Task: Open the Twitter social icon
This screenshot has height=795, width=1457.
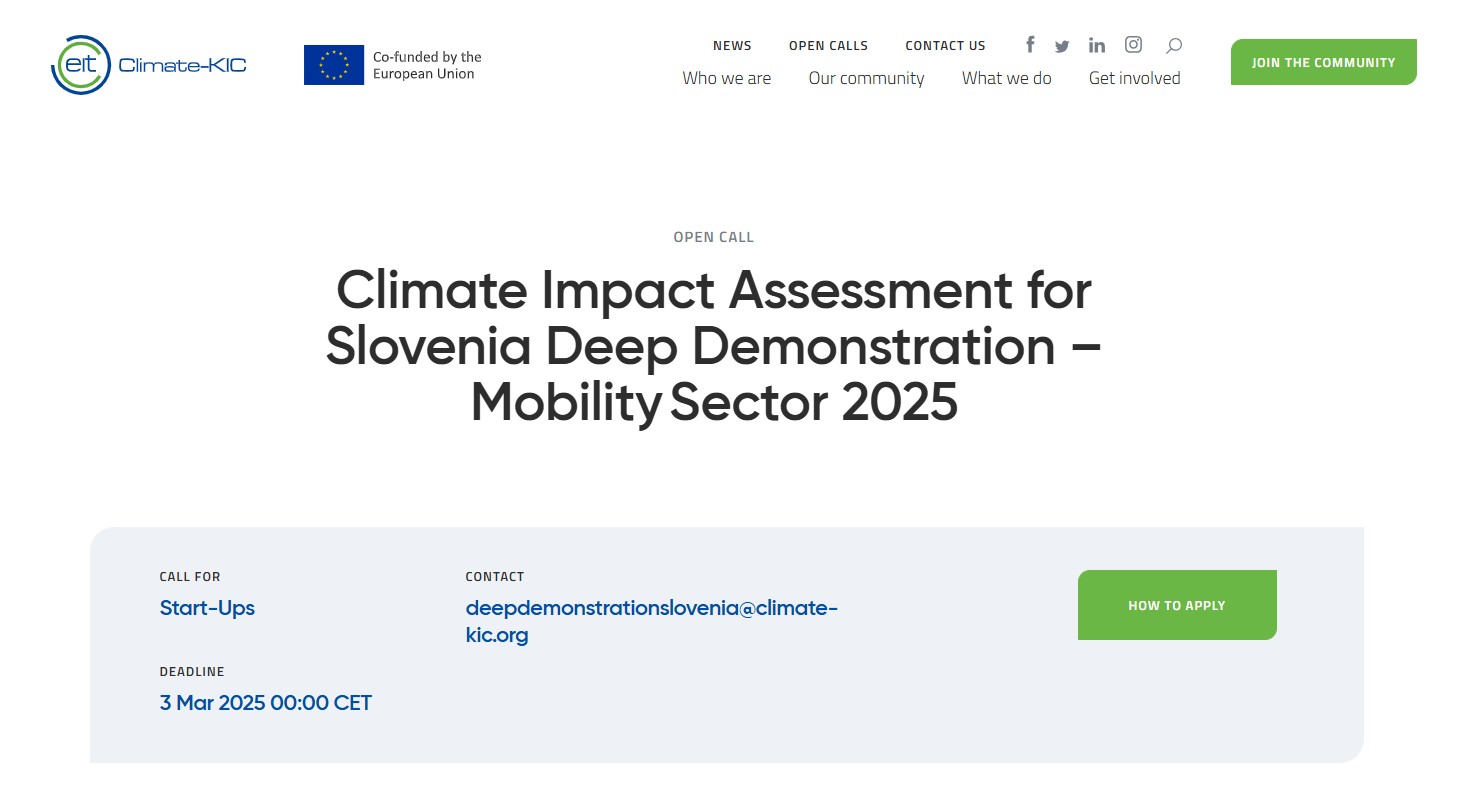Action: [1062, 46]
